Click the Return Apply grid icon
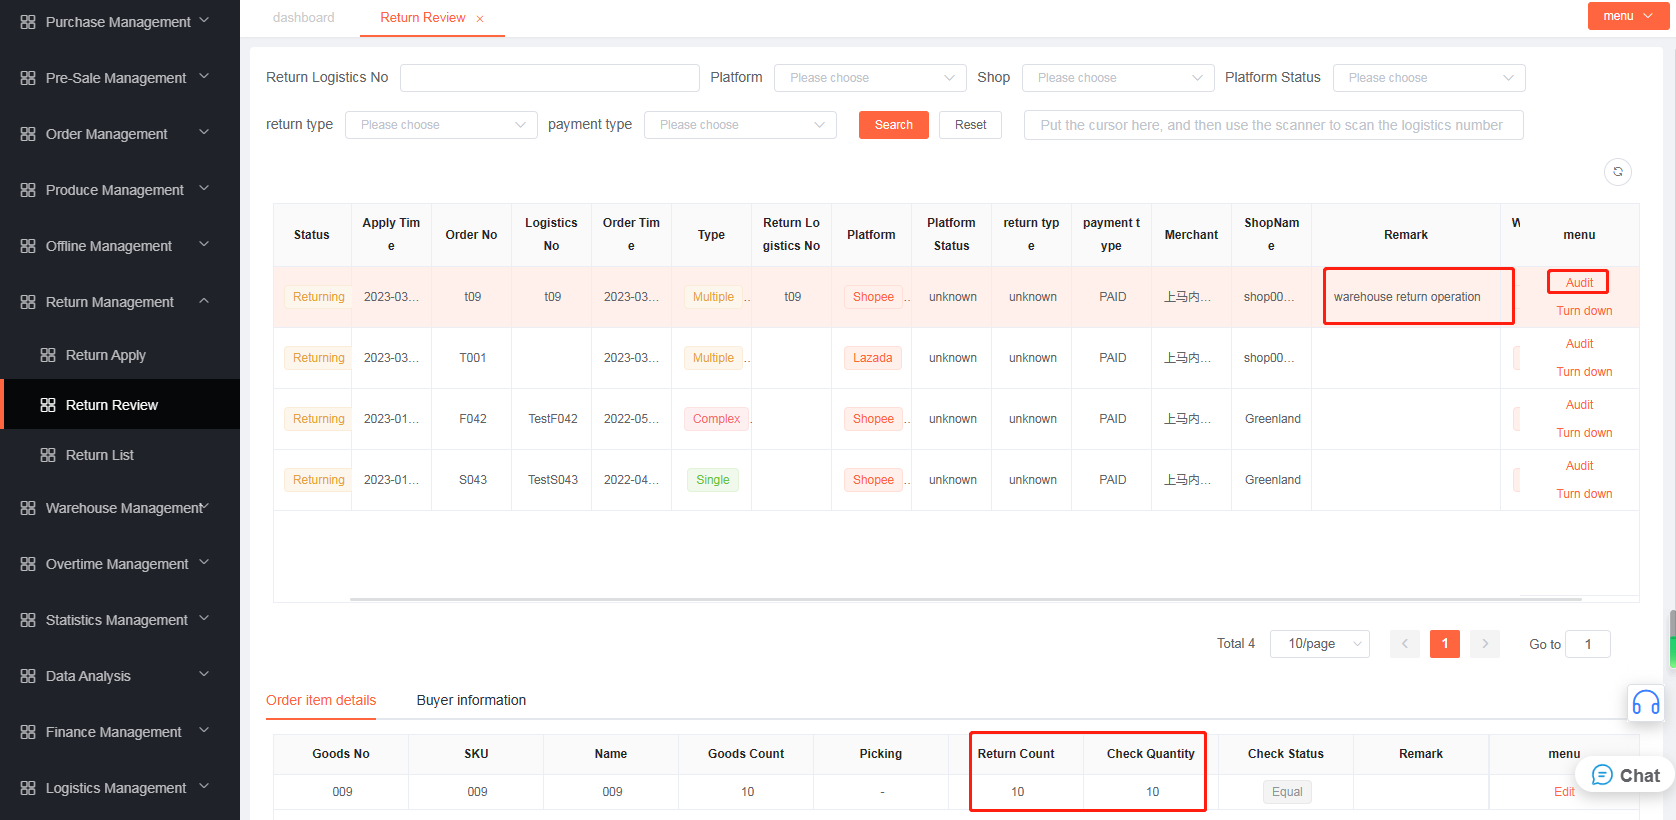 pos(48,355)
